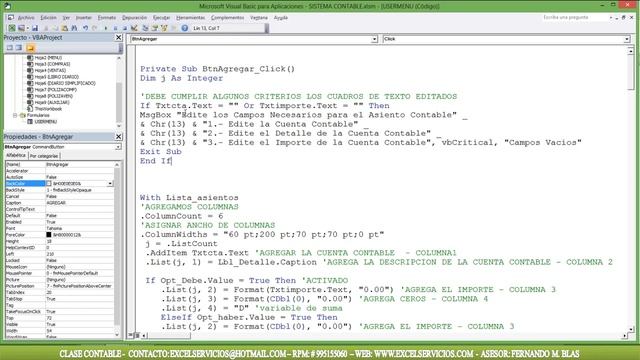Click the Insert UserForm toolbar icon
This screenshot has width=640, height=360.
point(21,28)
